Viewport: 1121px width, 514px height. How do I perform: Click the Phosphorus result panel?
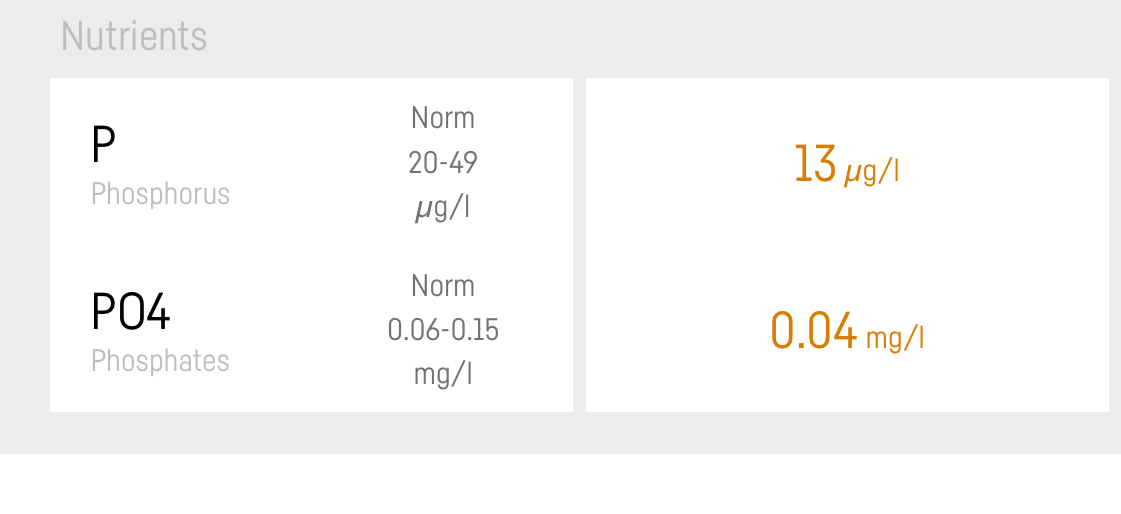(847, 163)
